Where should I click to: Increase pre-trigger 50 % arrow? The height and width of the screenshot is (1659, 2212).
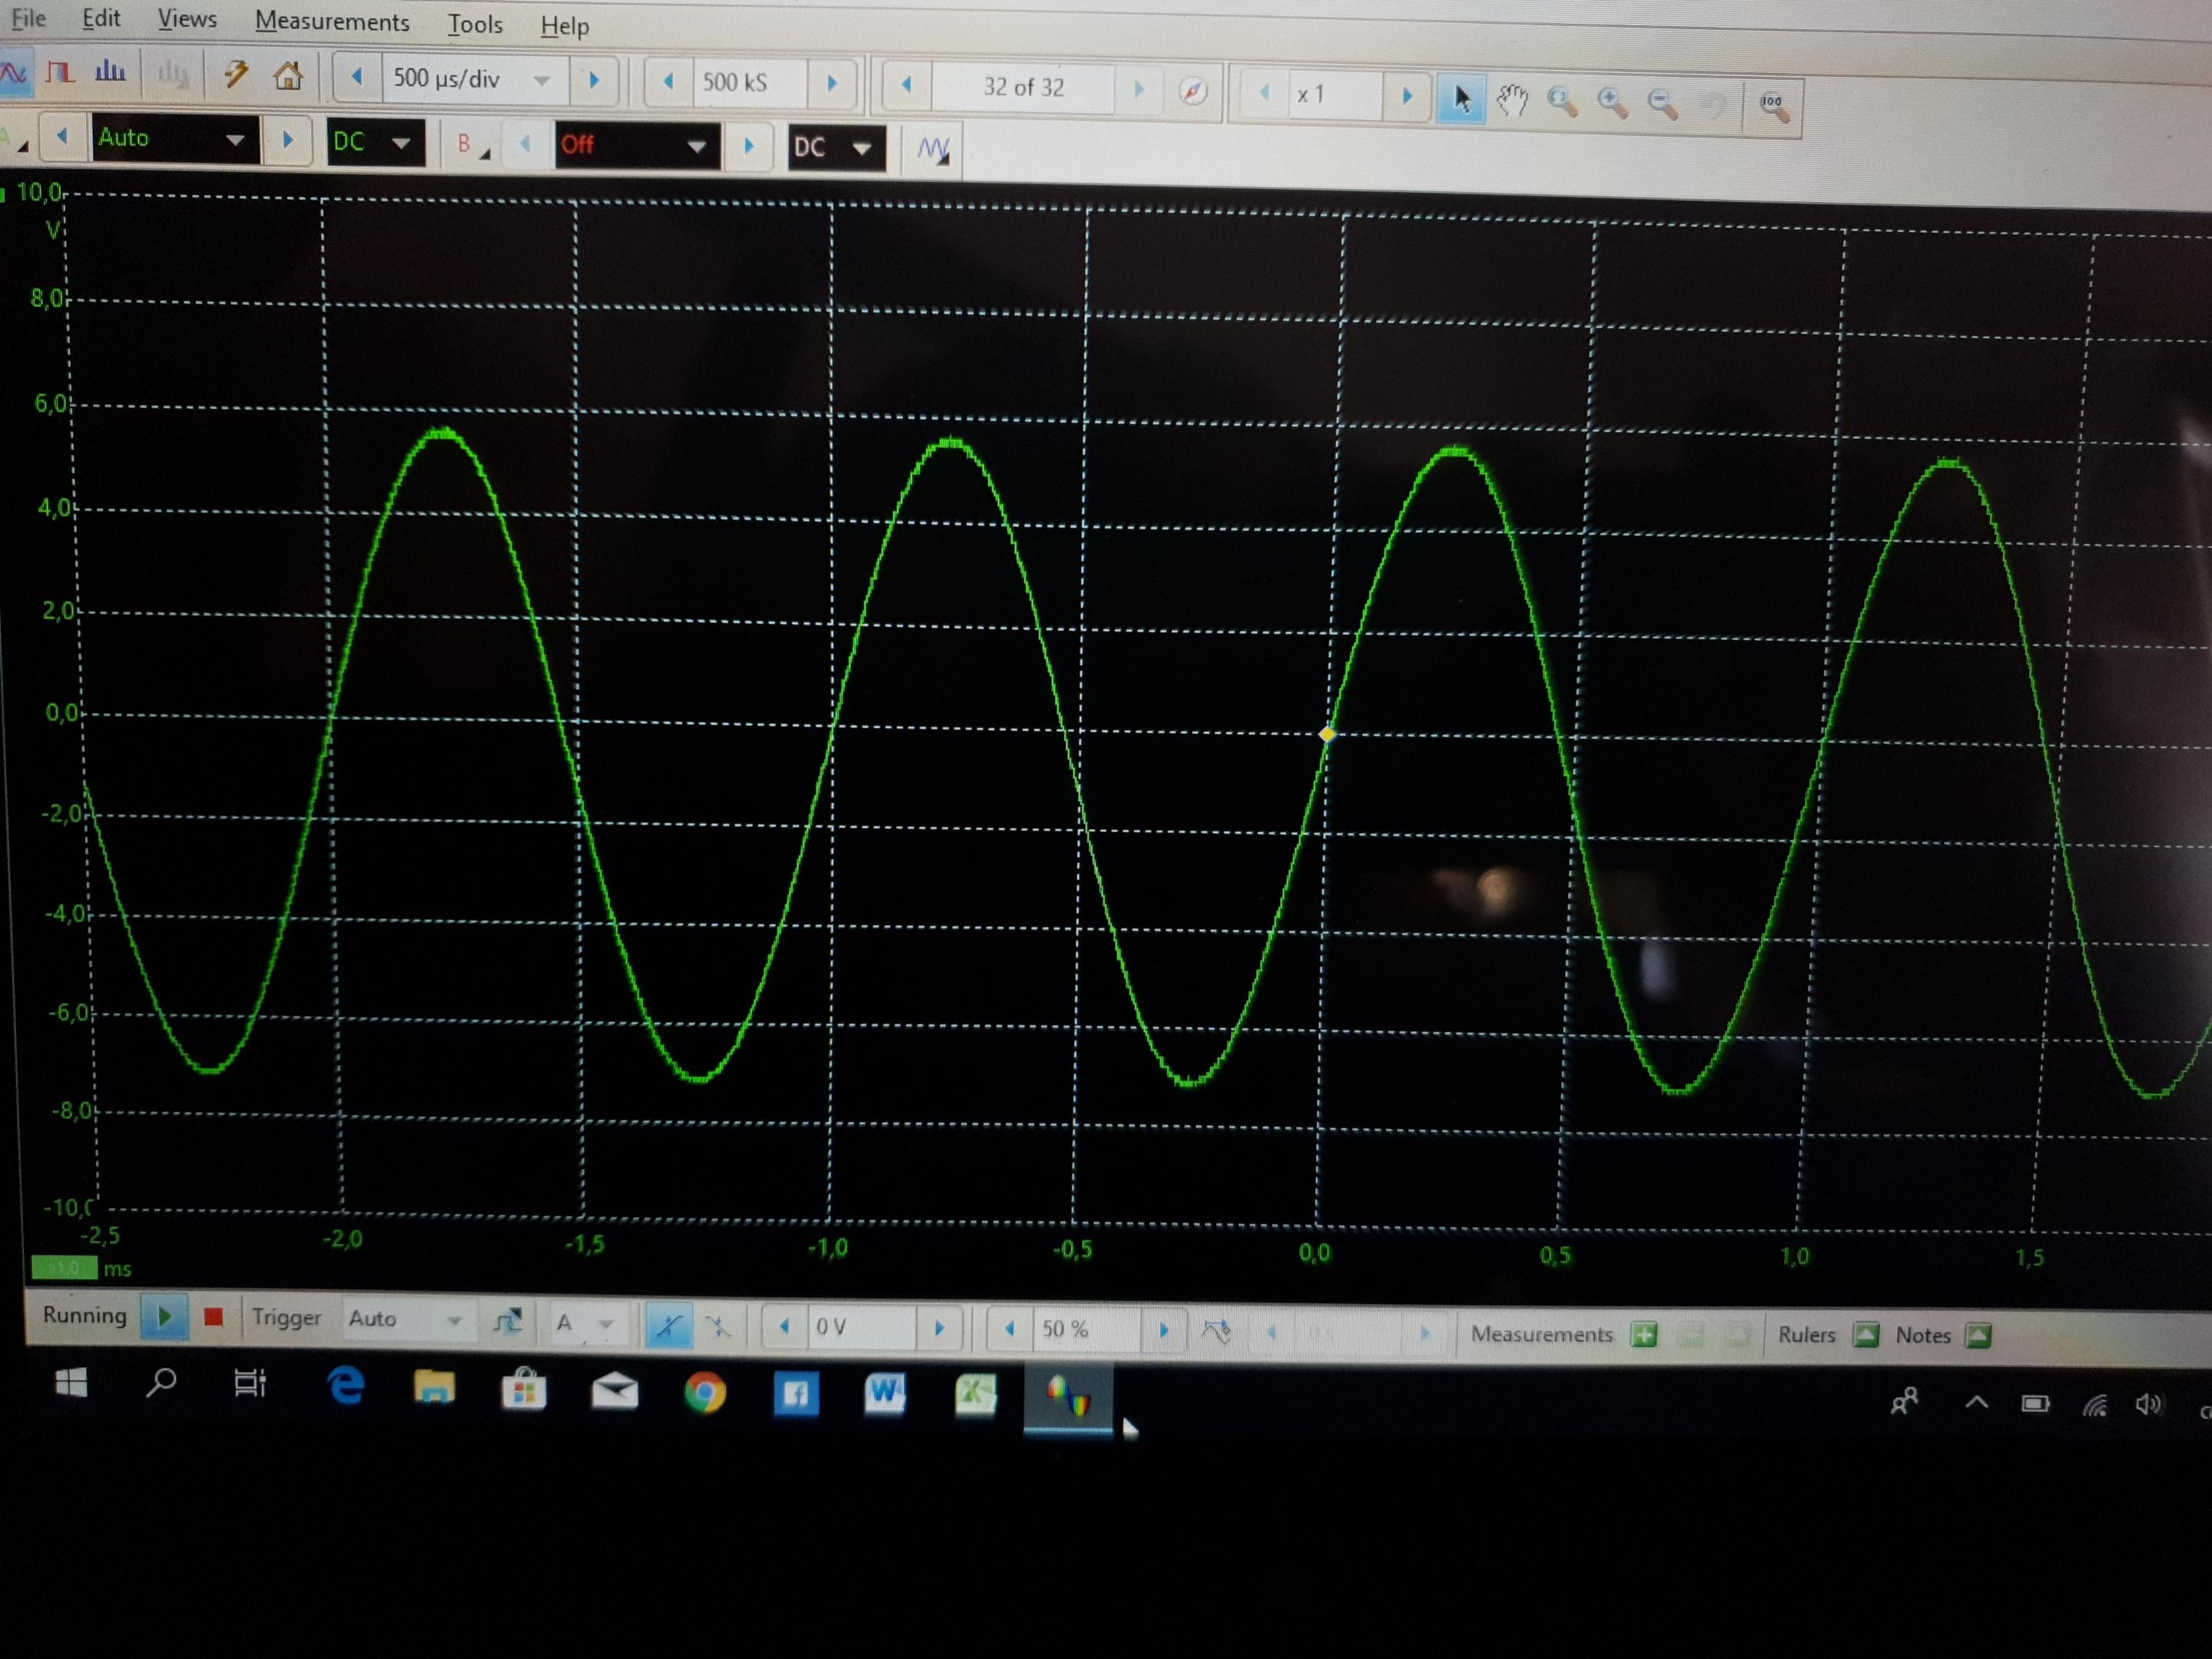tap(1163, 1331)
